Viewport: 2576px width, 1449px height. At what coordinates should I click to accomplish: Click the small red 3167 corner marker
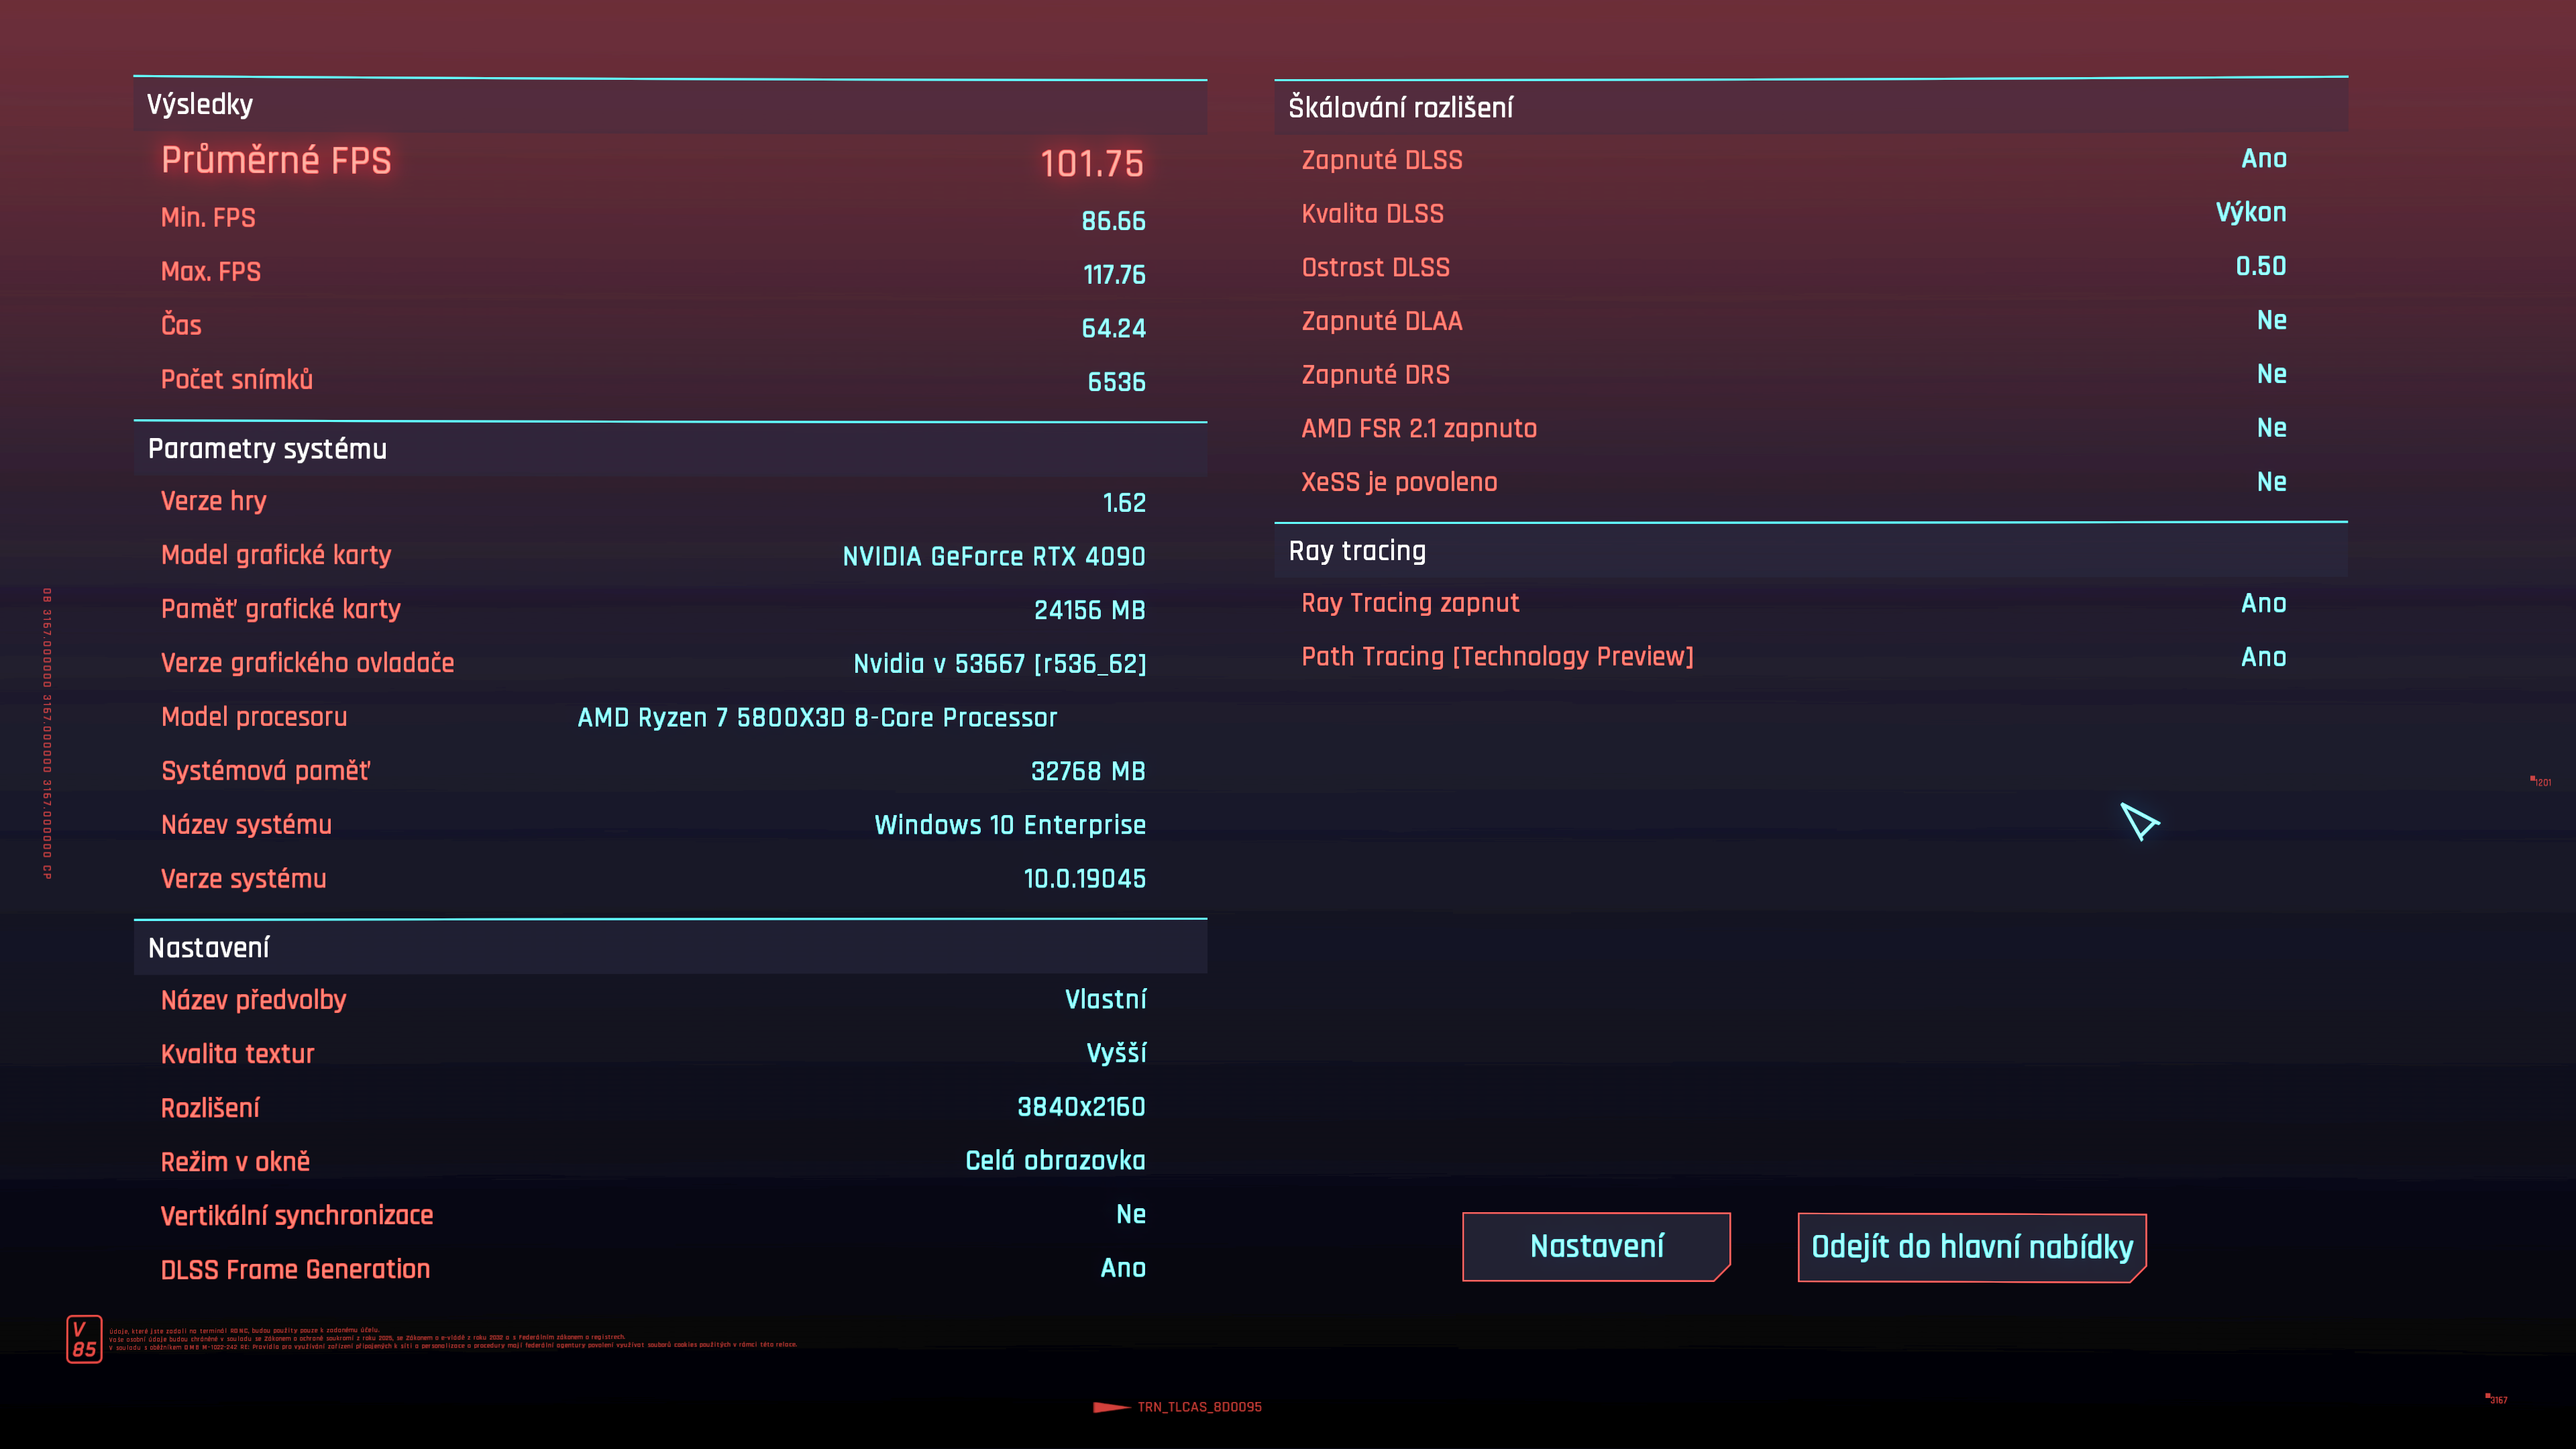pyautogui.click(x=2497, y=1399)
